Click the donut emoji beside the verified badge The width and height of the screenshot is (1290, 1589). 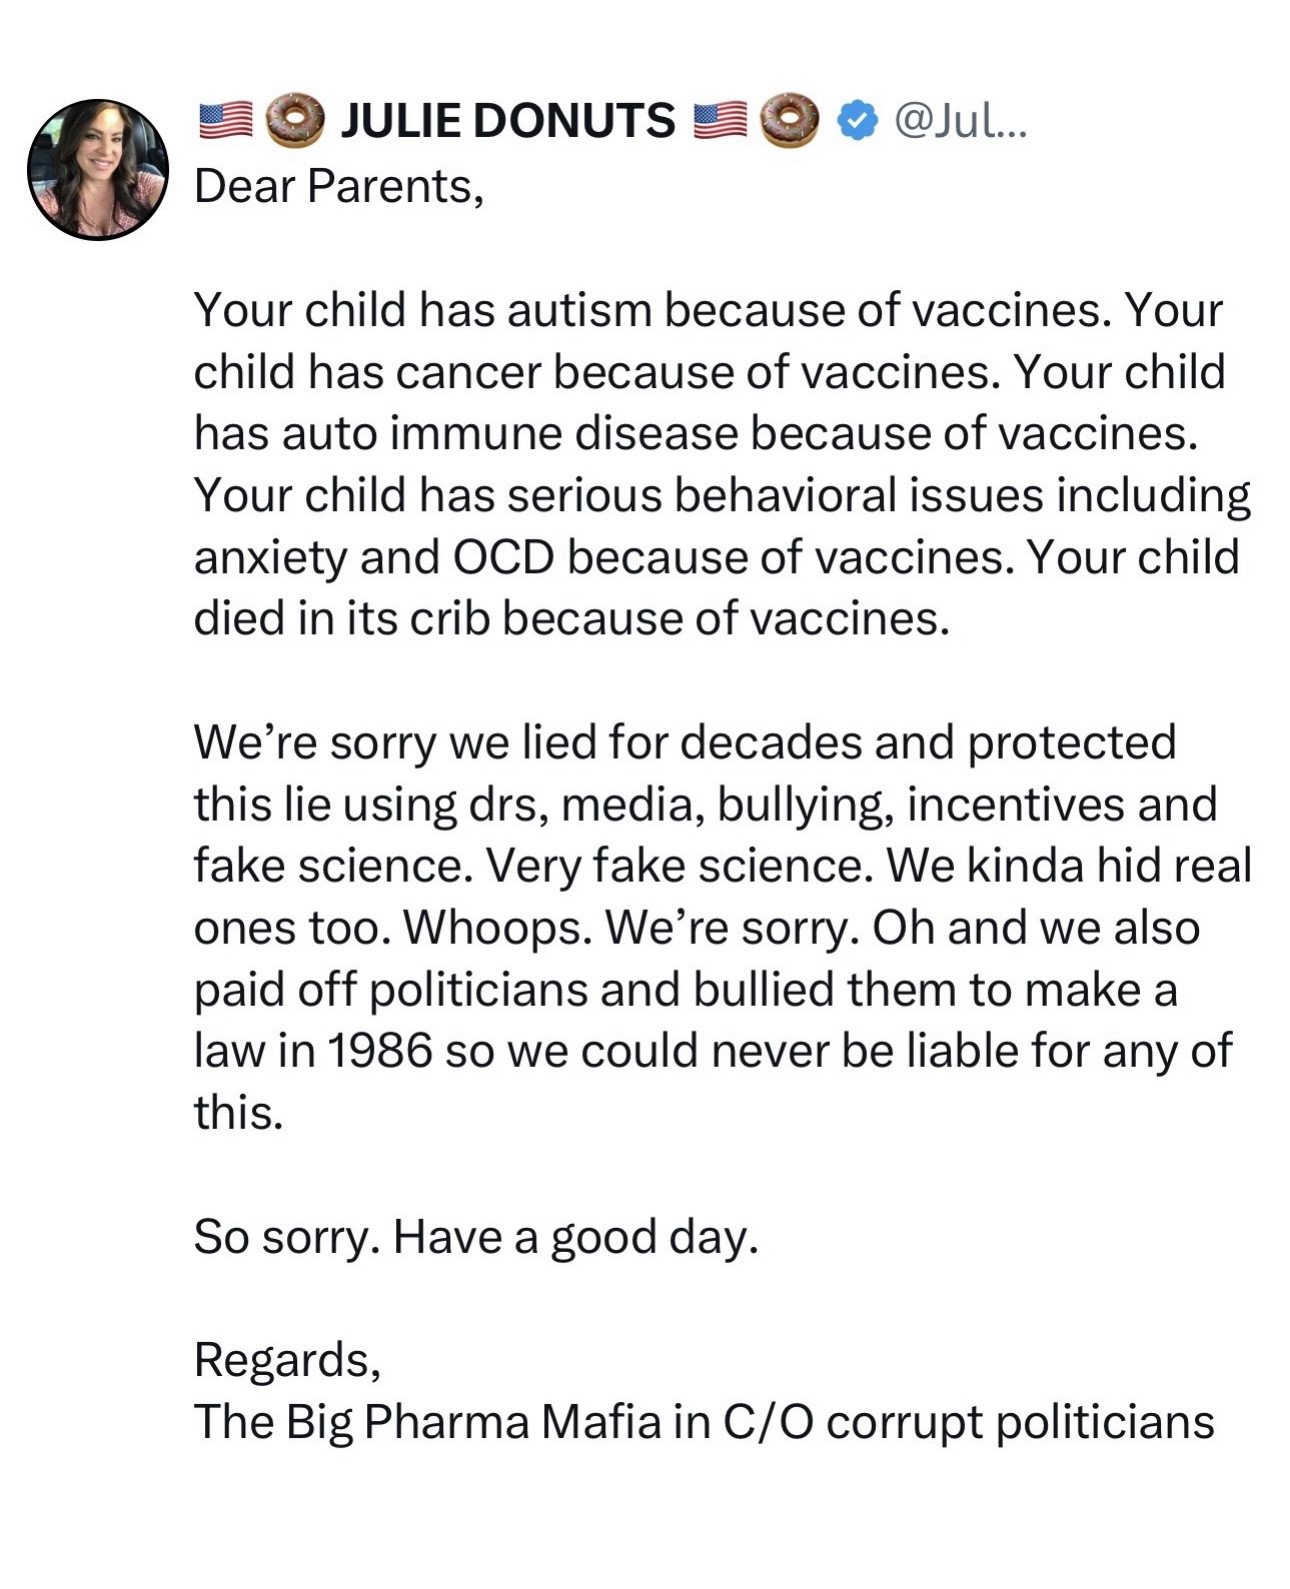(x=789, y=121)
